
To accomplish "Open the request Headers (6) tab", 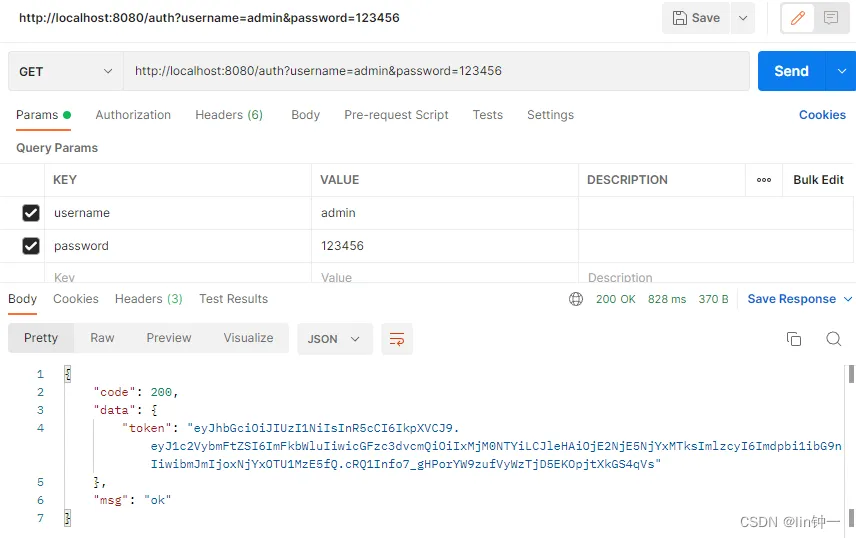I will pos(229,115).
